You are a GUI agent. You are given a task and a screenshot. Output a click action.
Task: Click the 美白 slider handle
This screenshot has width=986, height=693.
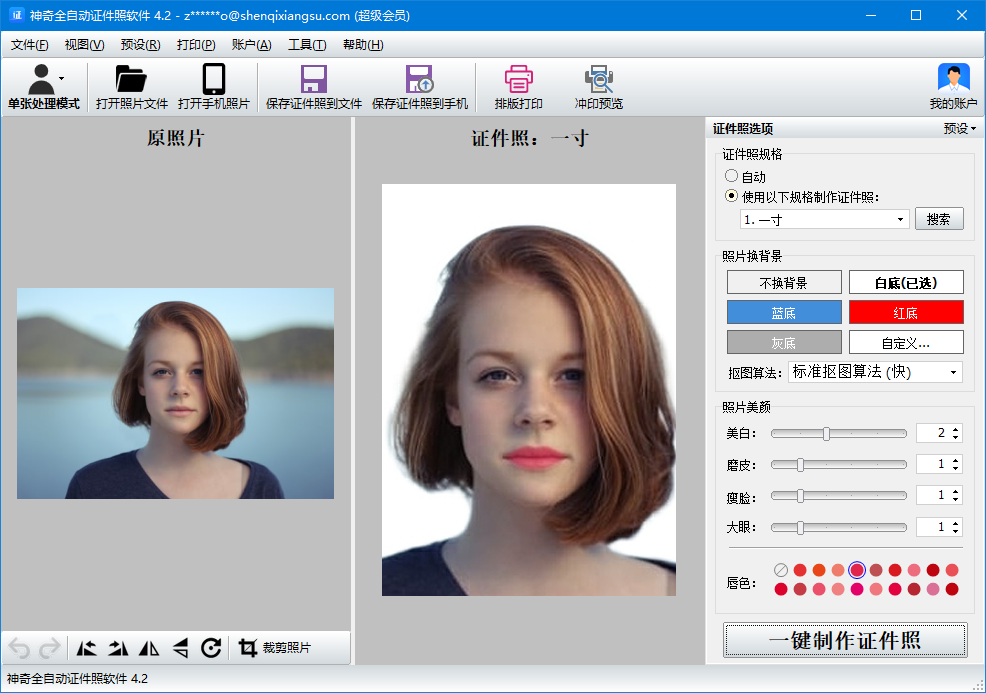826,433
